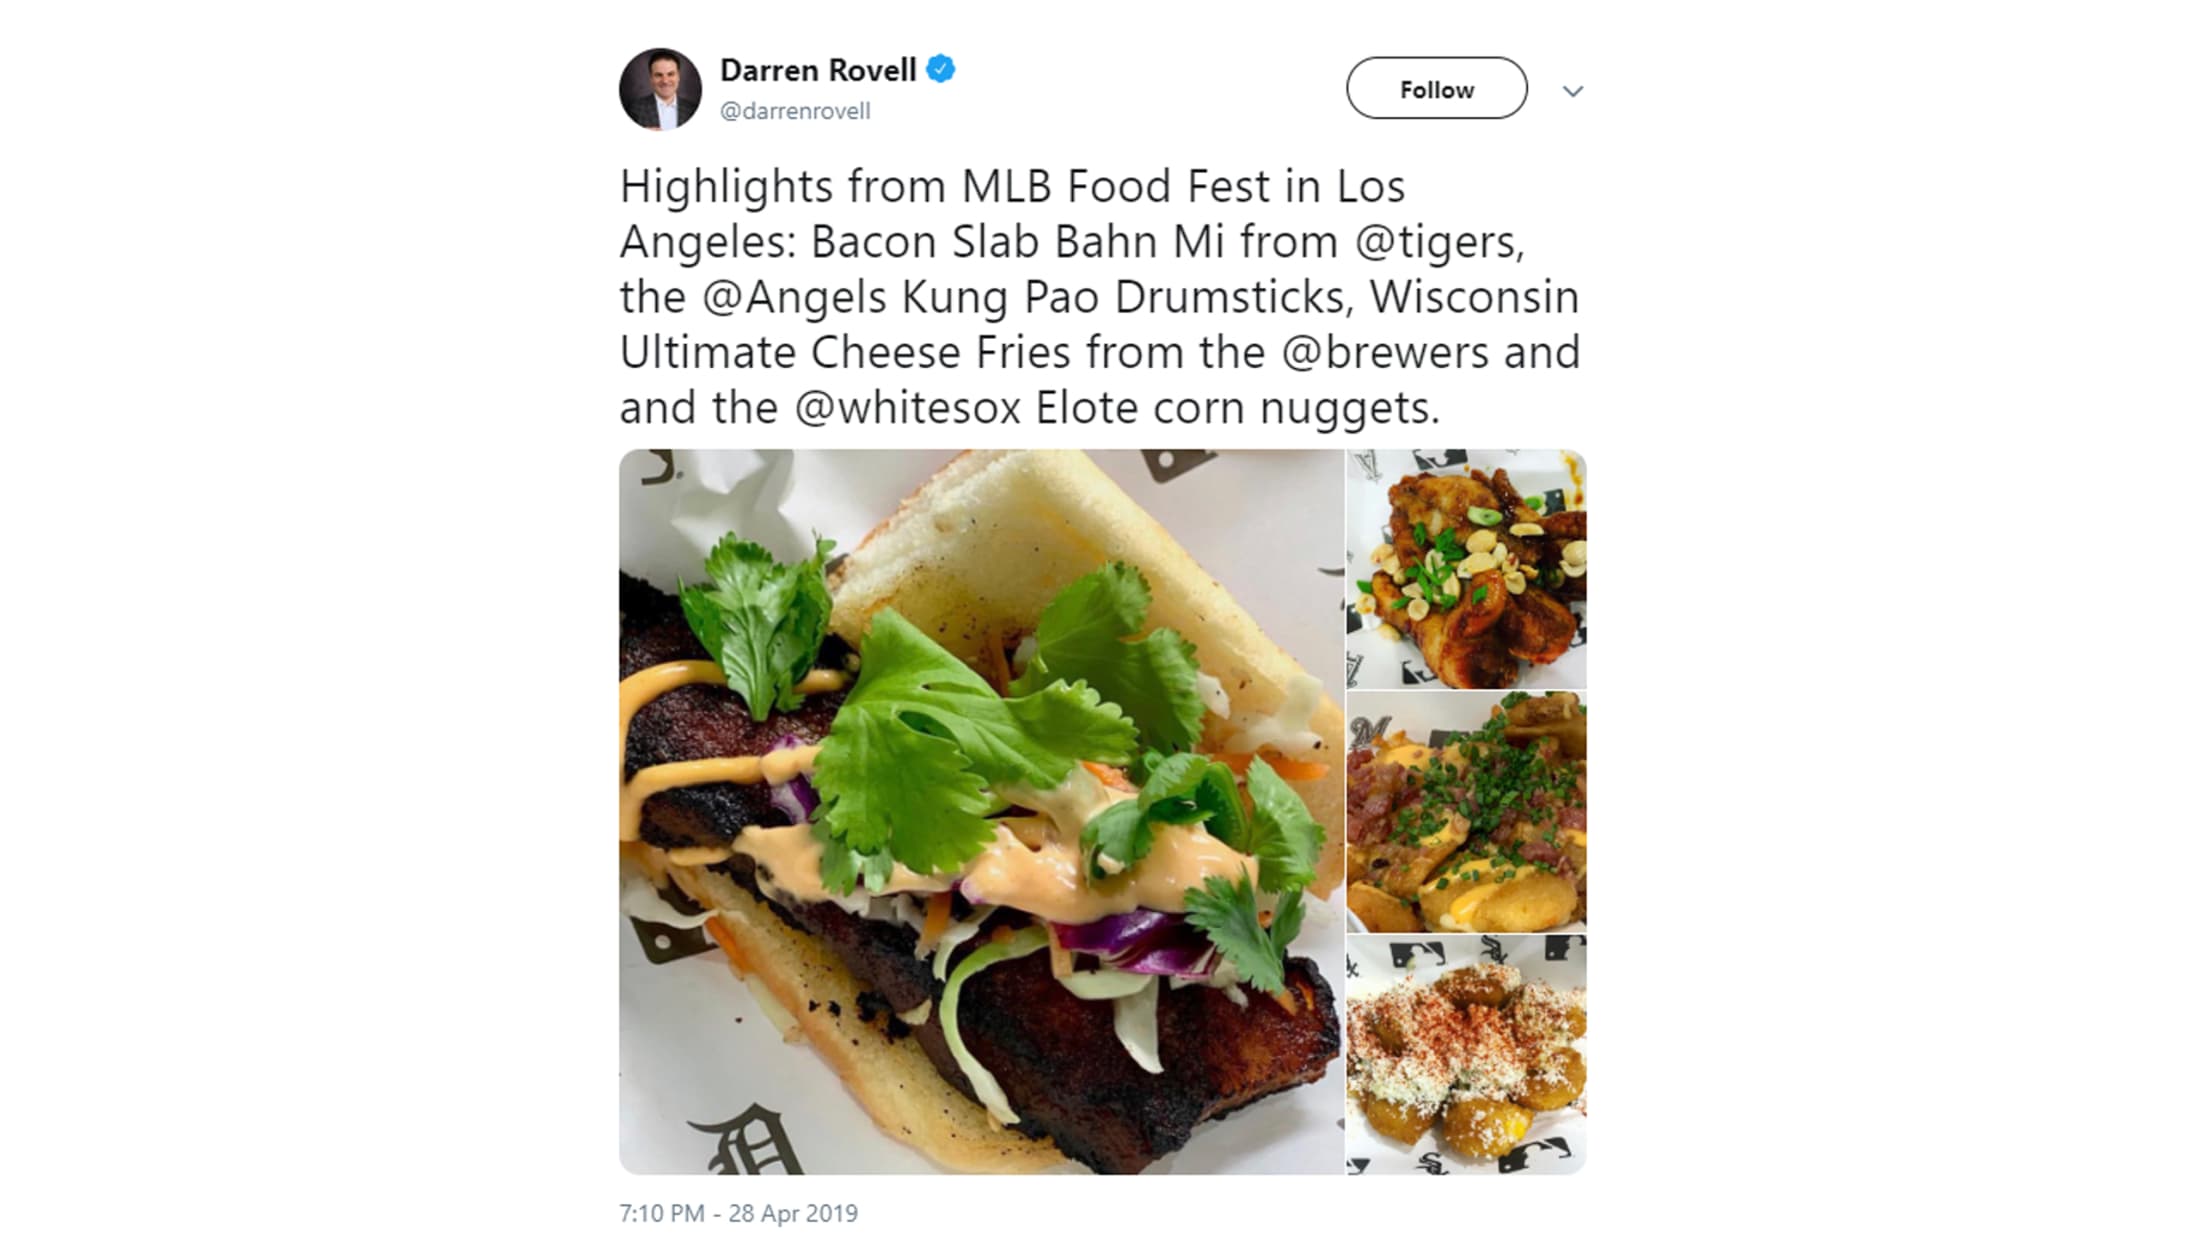
Task: Open the @darrenrovell handle link
Action: (795, 111)
